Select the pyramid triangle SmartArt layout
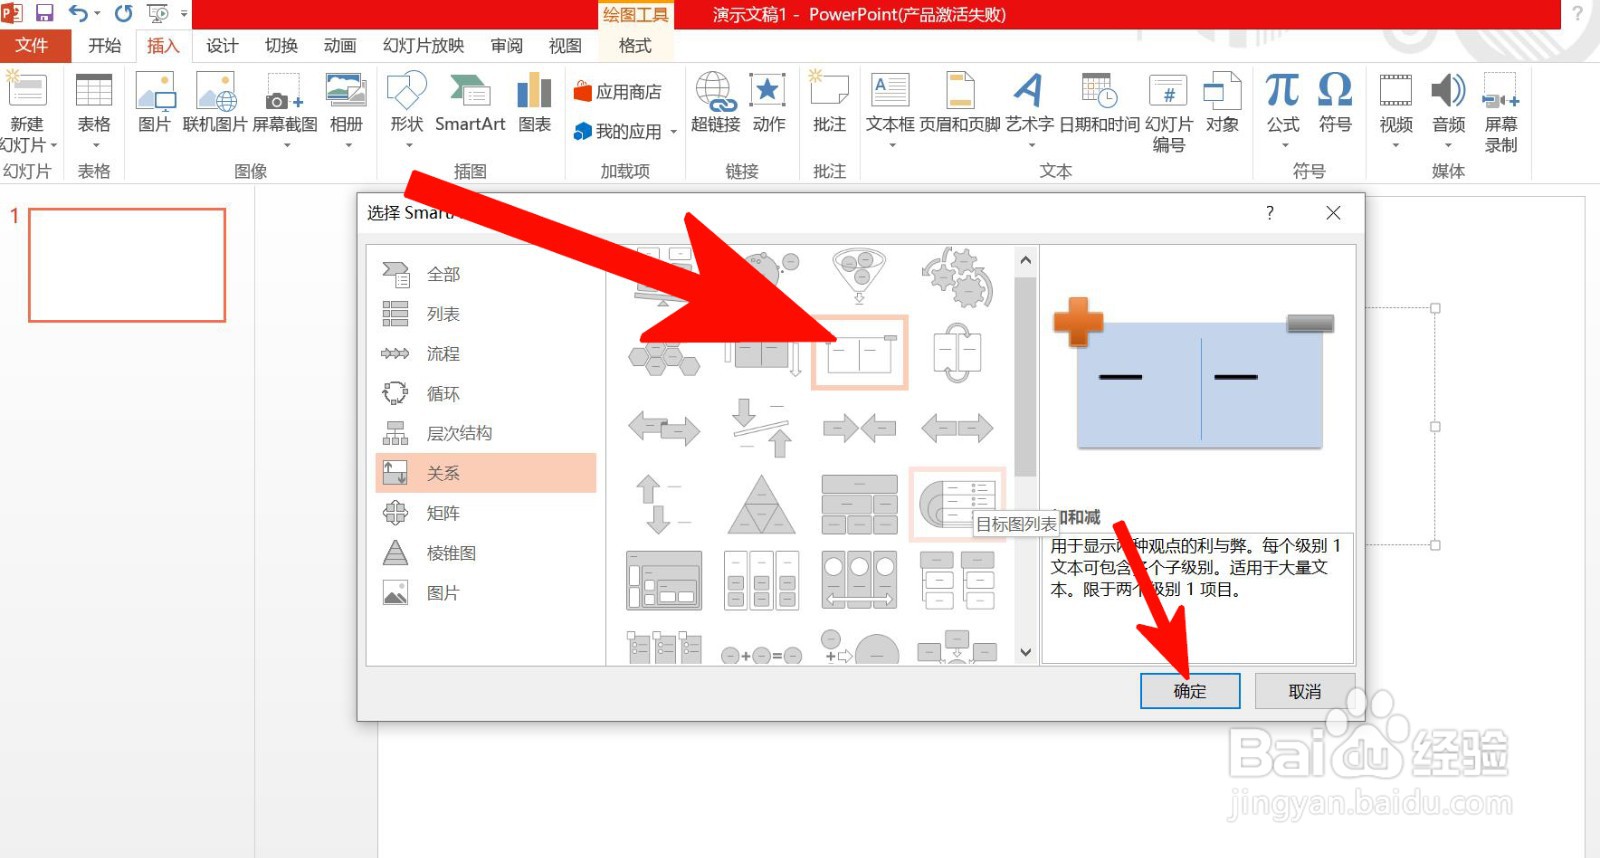 coord(762,504)
